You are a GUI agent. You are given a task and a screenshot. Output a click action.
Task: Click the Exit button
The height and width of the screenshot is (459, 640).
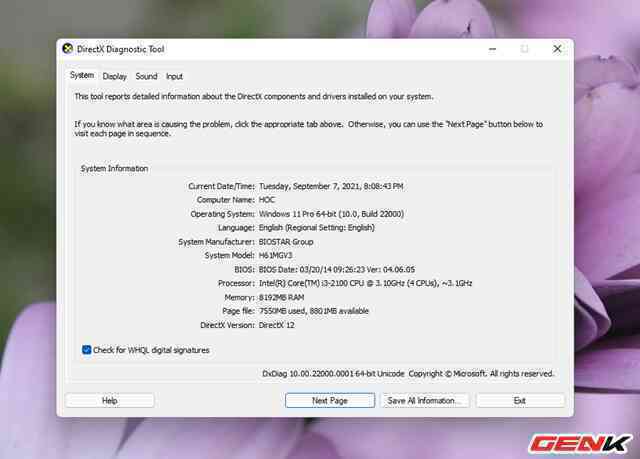(x=520, y=401)
